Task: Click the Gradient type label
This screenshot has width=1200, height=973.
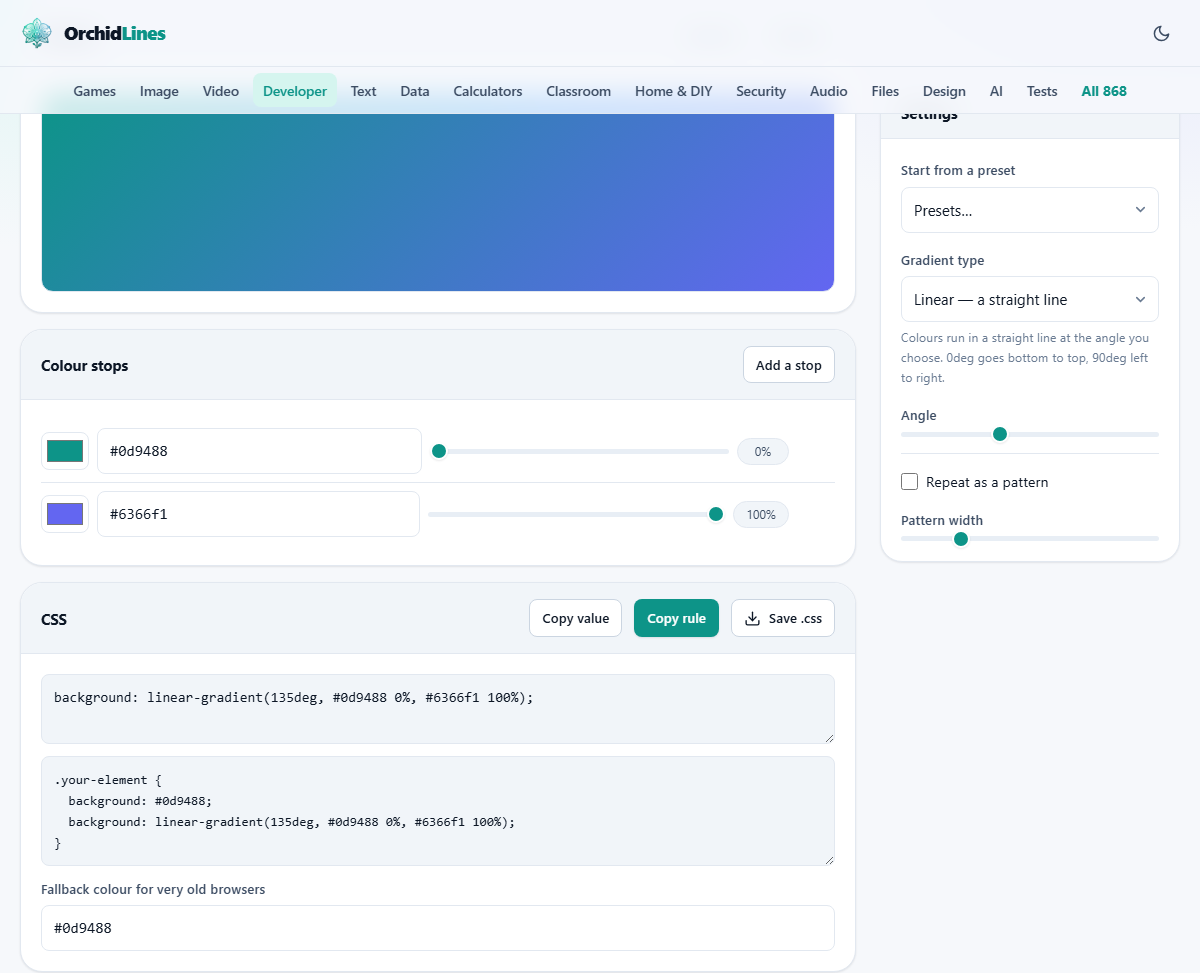Action: 942,260
